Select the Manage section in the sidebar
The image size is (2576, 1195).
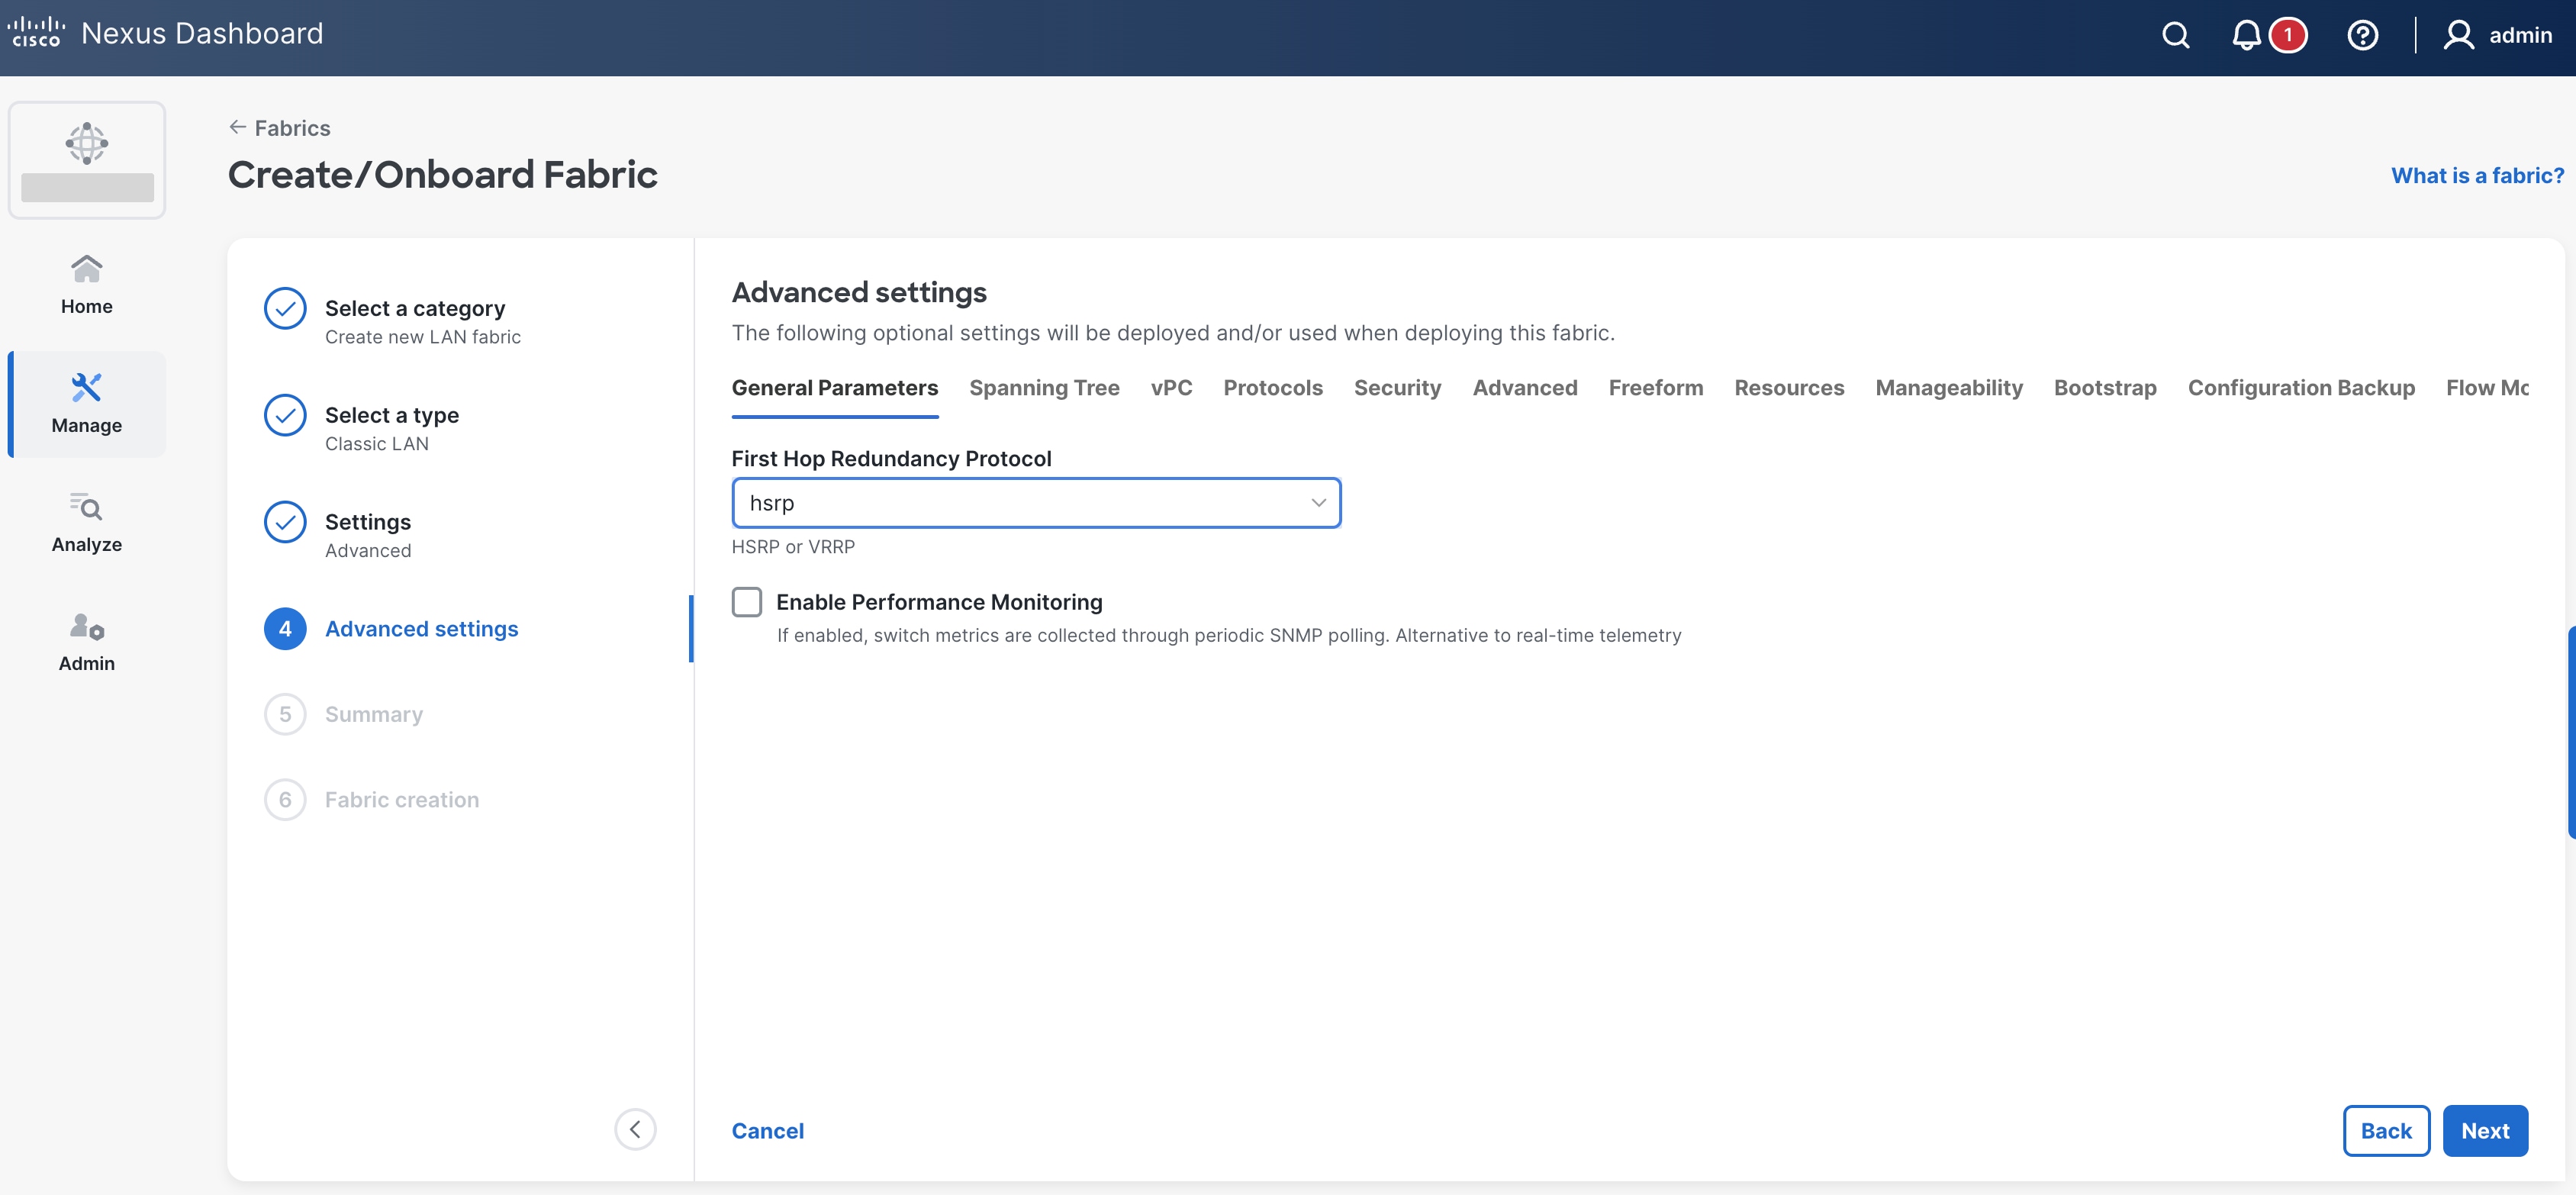86,403
